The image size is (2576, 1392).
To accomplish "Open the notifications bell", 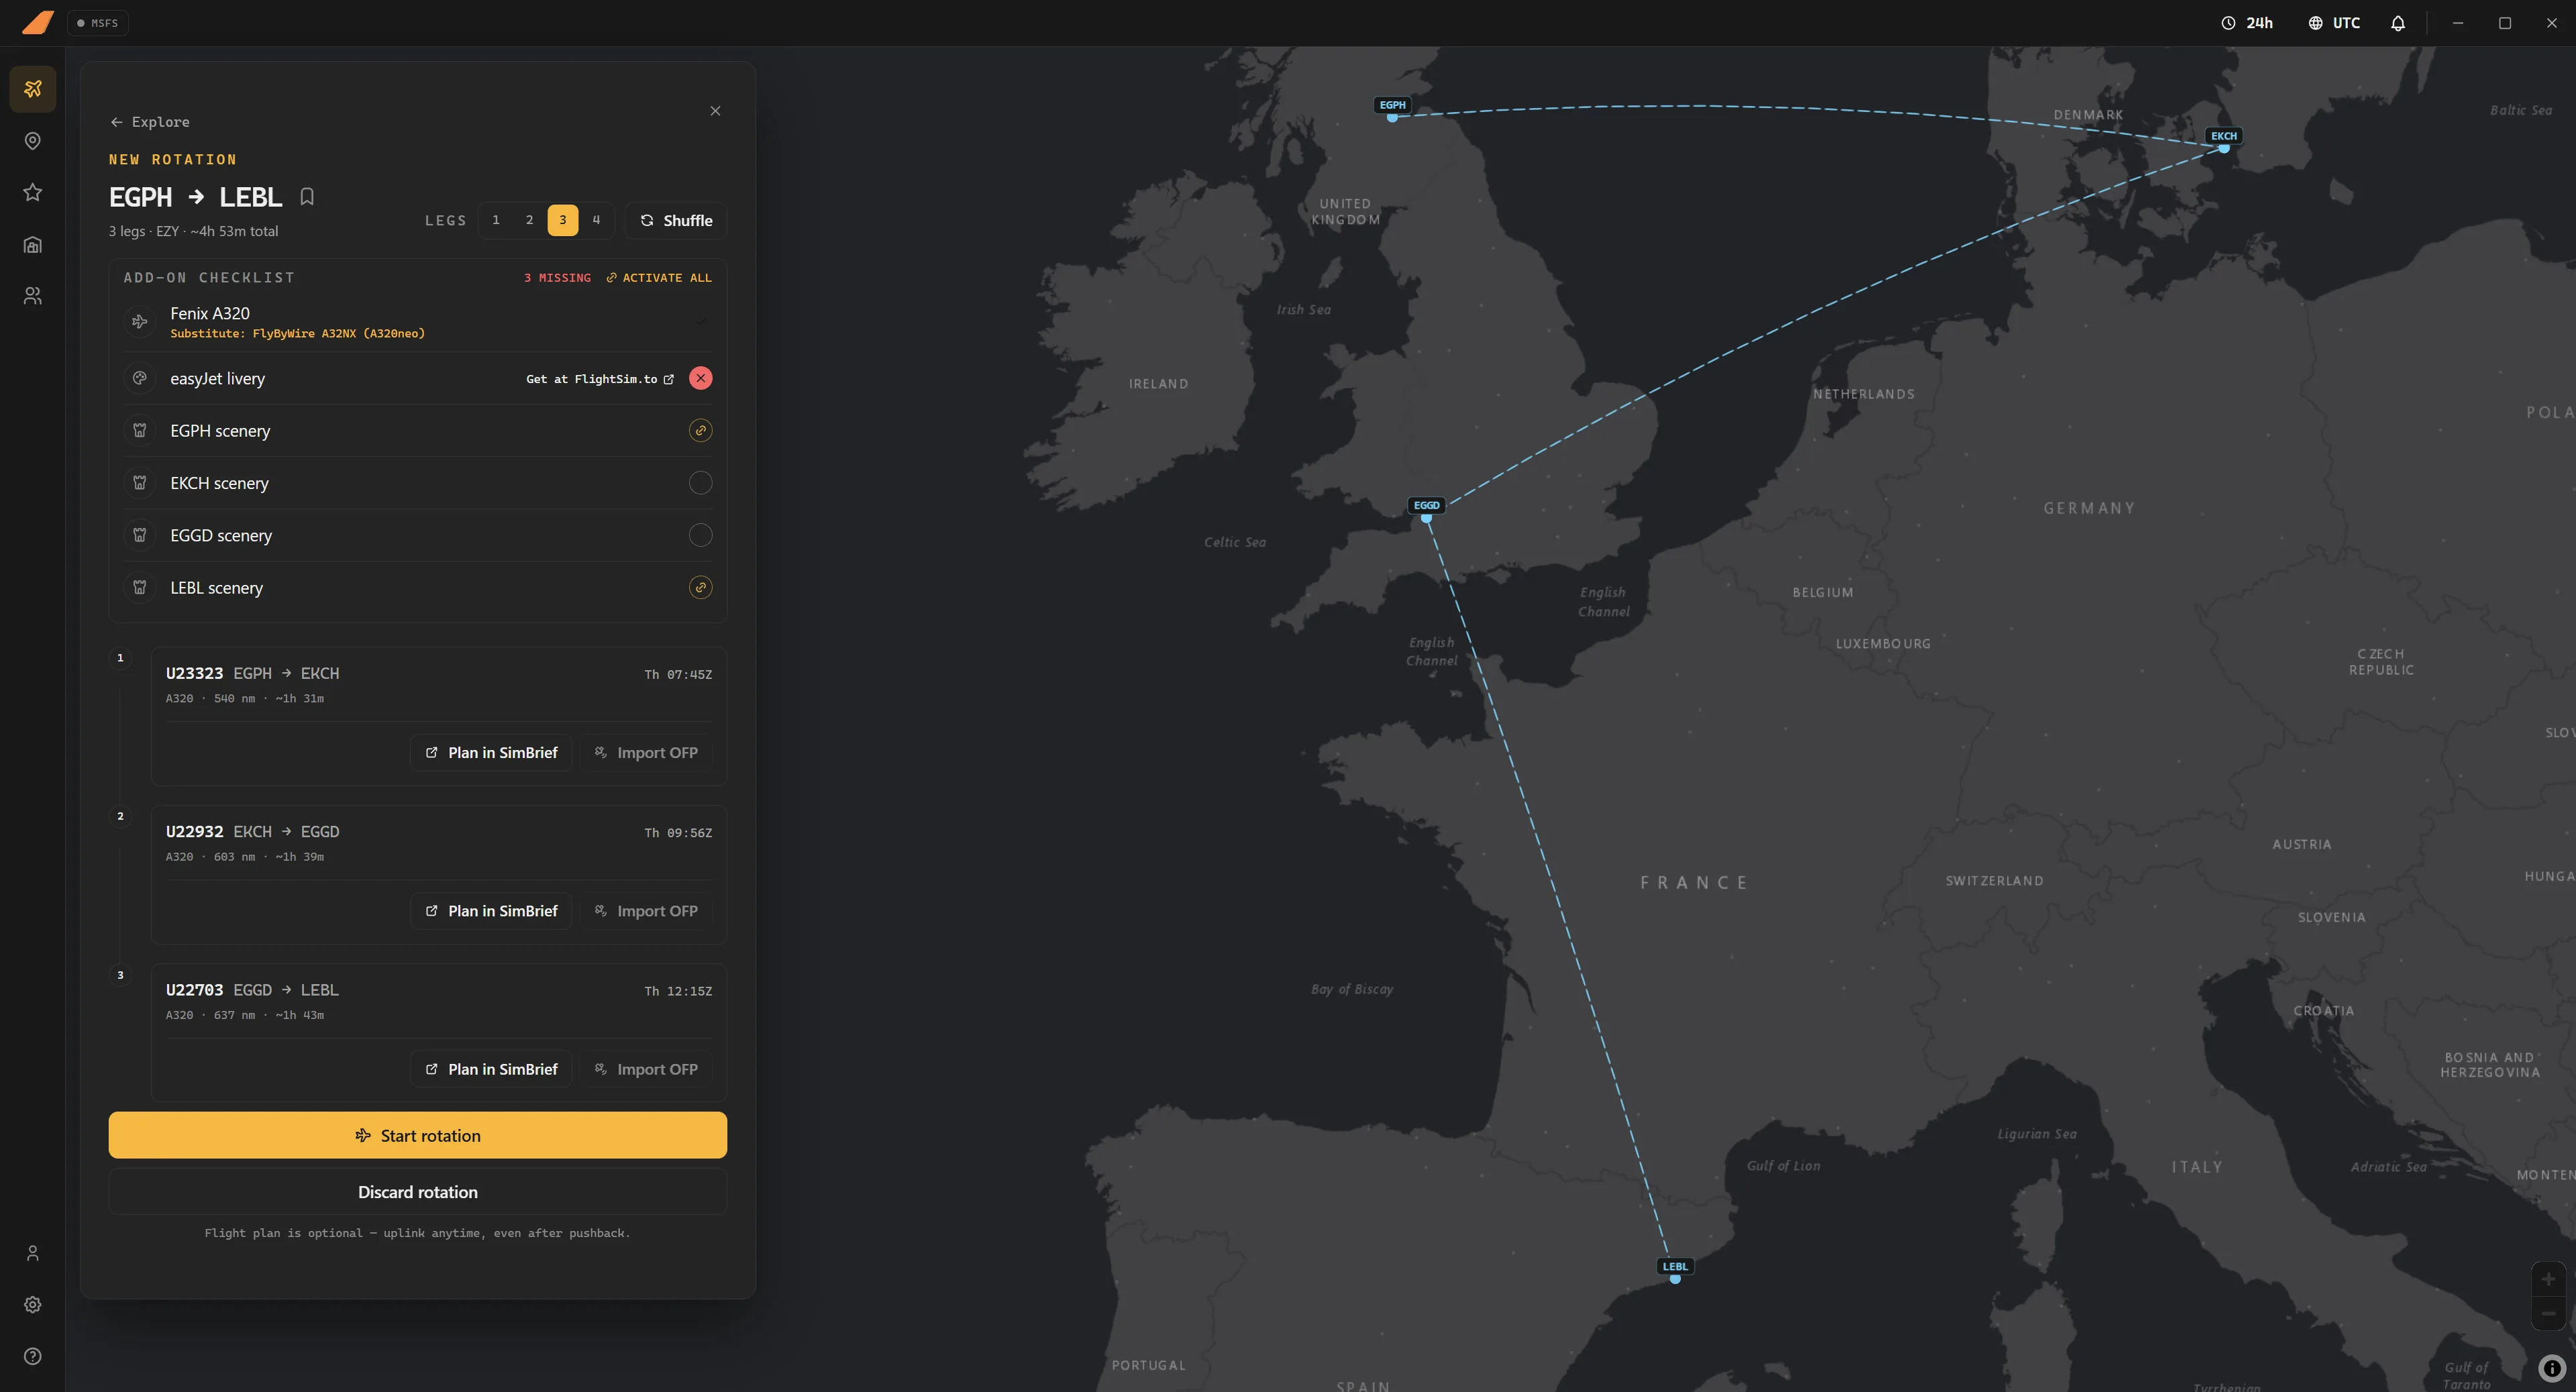I will (2397, 23).
